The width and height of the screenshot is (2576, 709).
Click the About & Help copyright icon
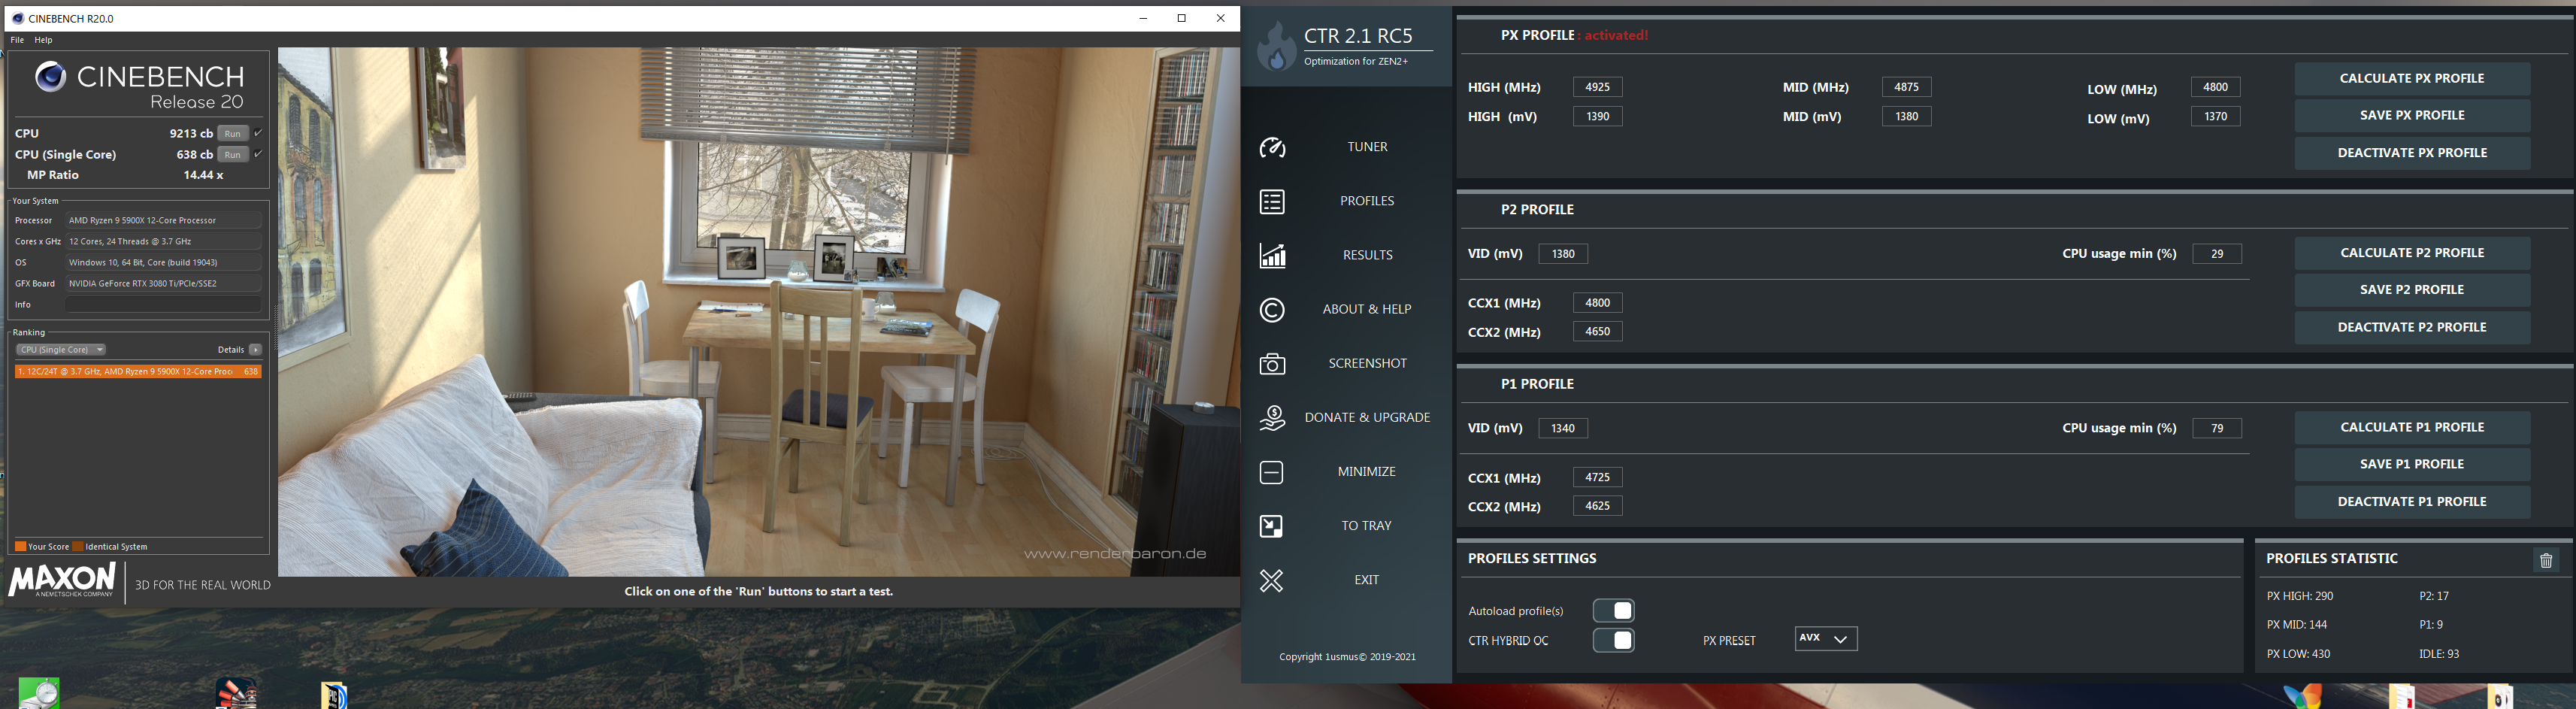click(1272, 310)
